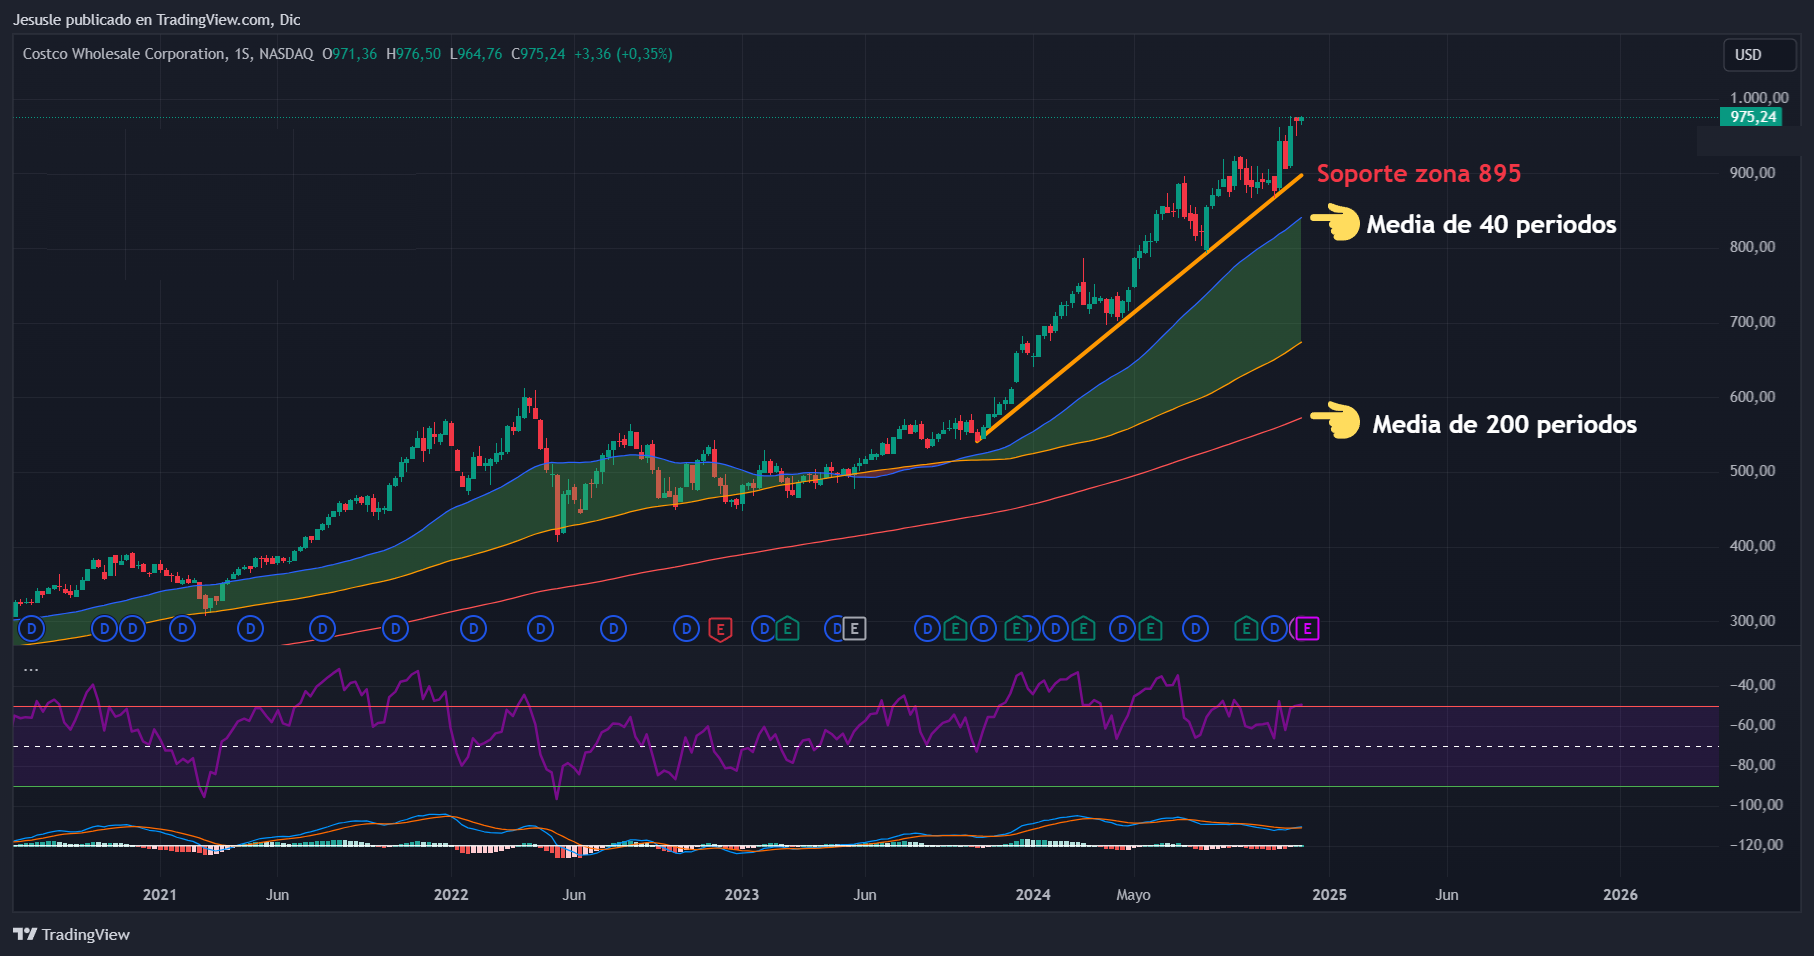The image size is (1814, 956).
Task: Select the Soporte zona 895 annotation
Action: 1418,174
